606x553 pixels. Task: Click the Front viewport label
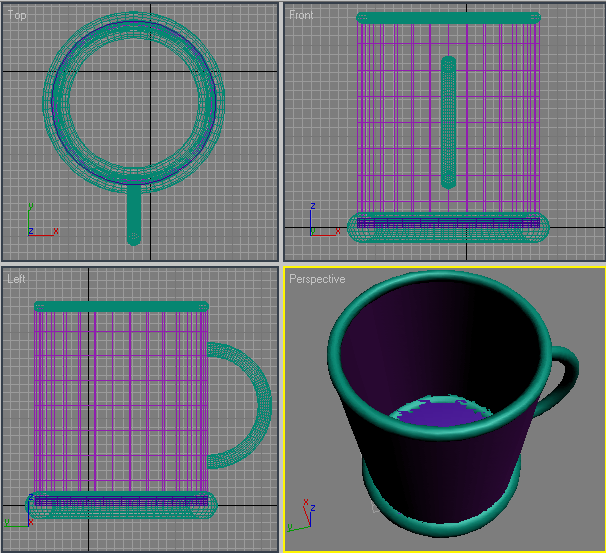[301, 15]
